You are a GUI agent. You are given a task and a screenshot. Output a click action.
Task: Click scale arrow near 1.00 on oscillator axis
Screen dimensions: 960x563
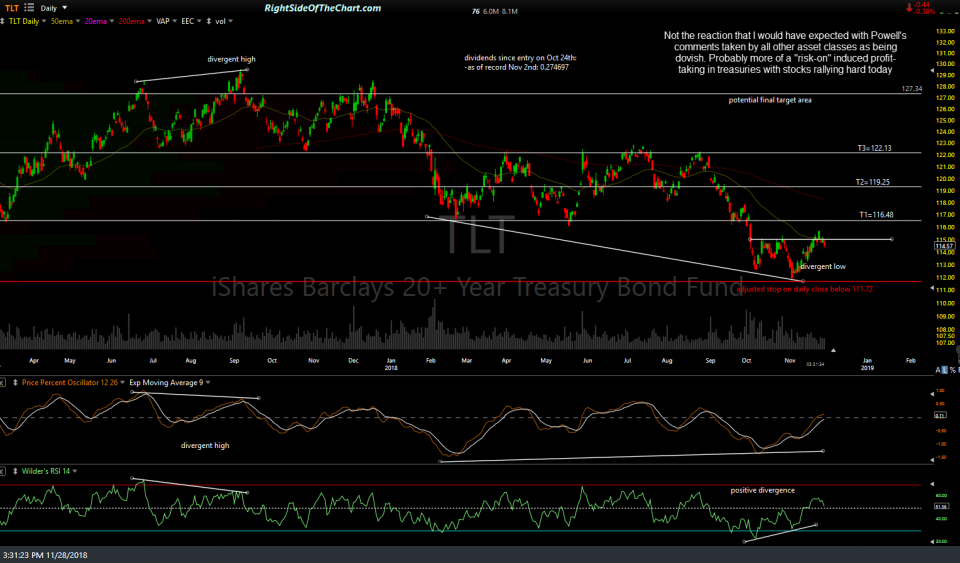pos(932,393)
